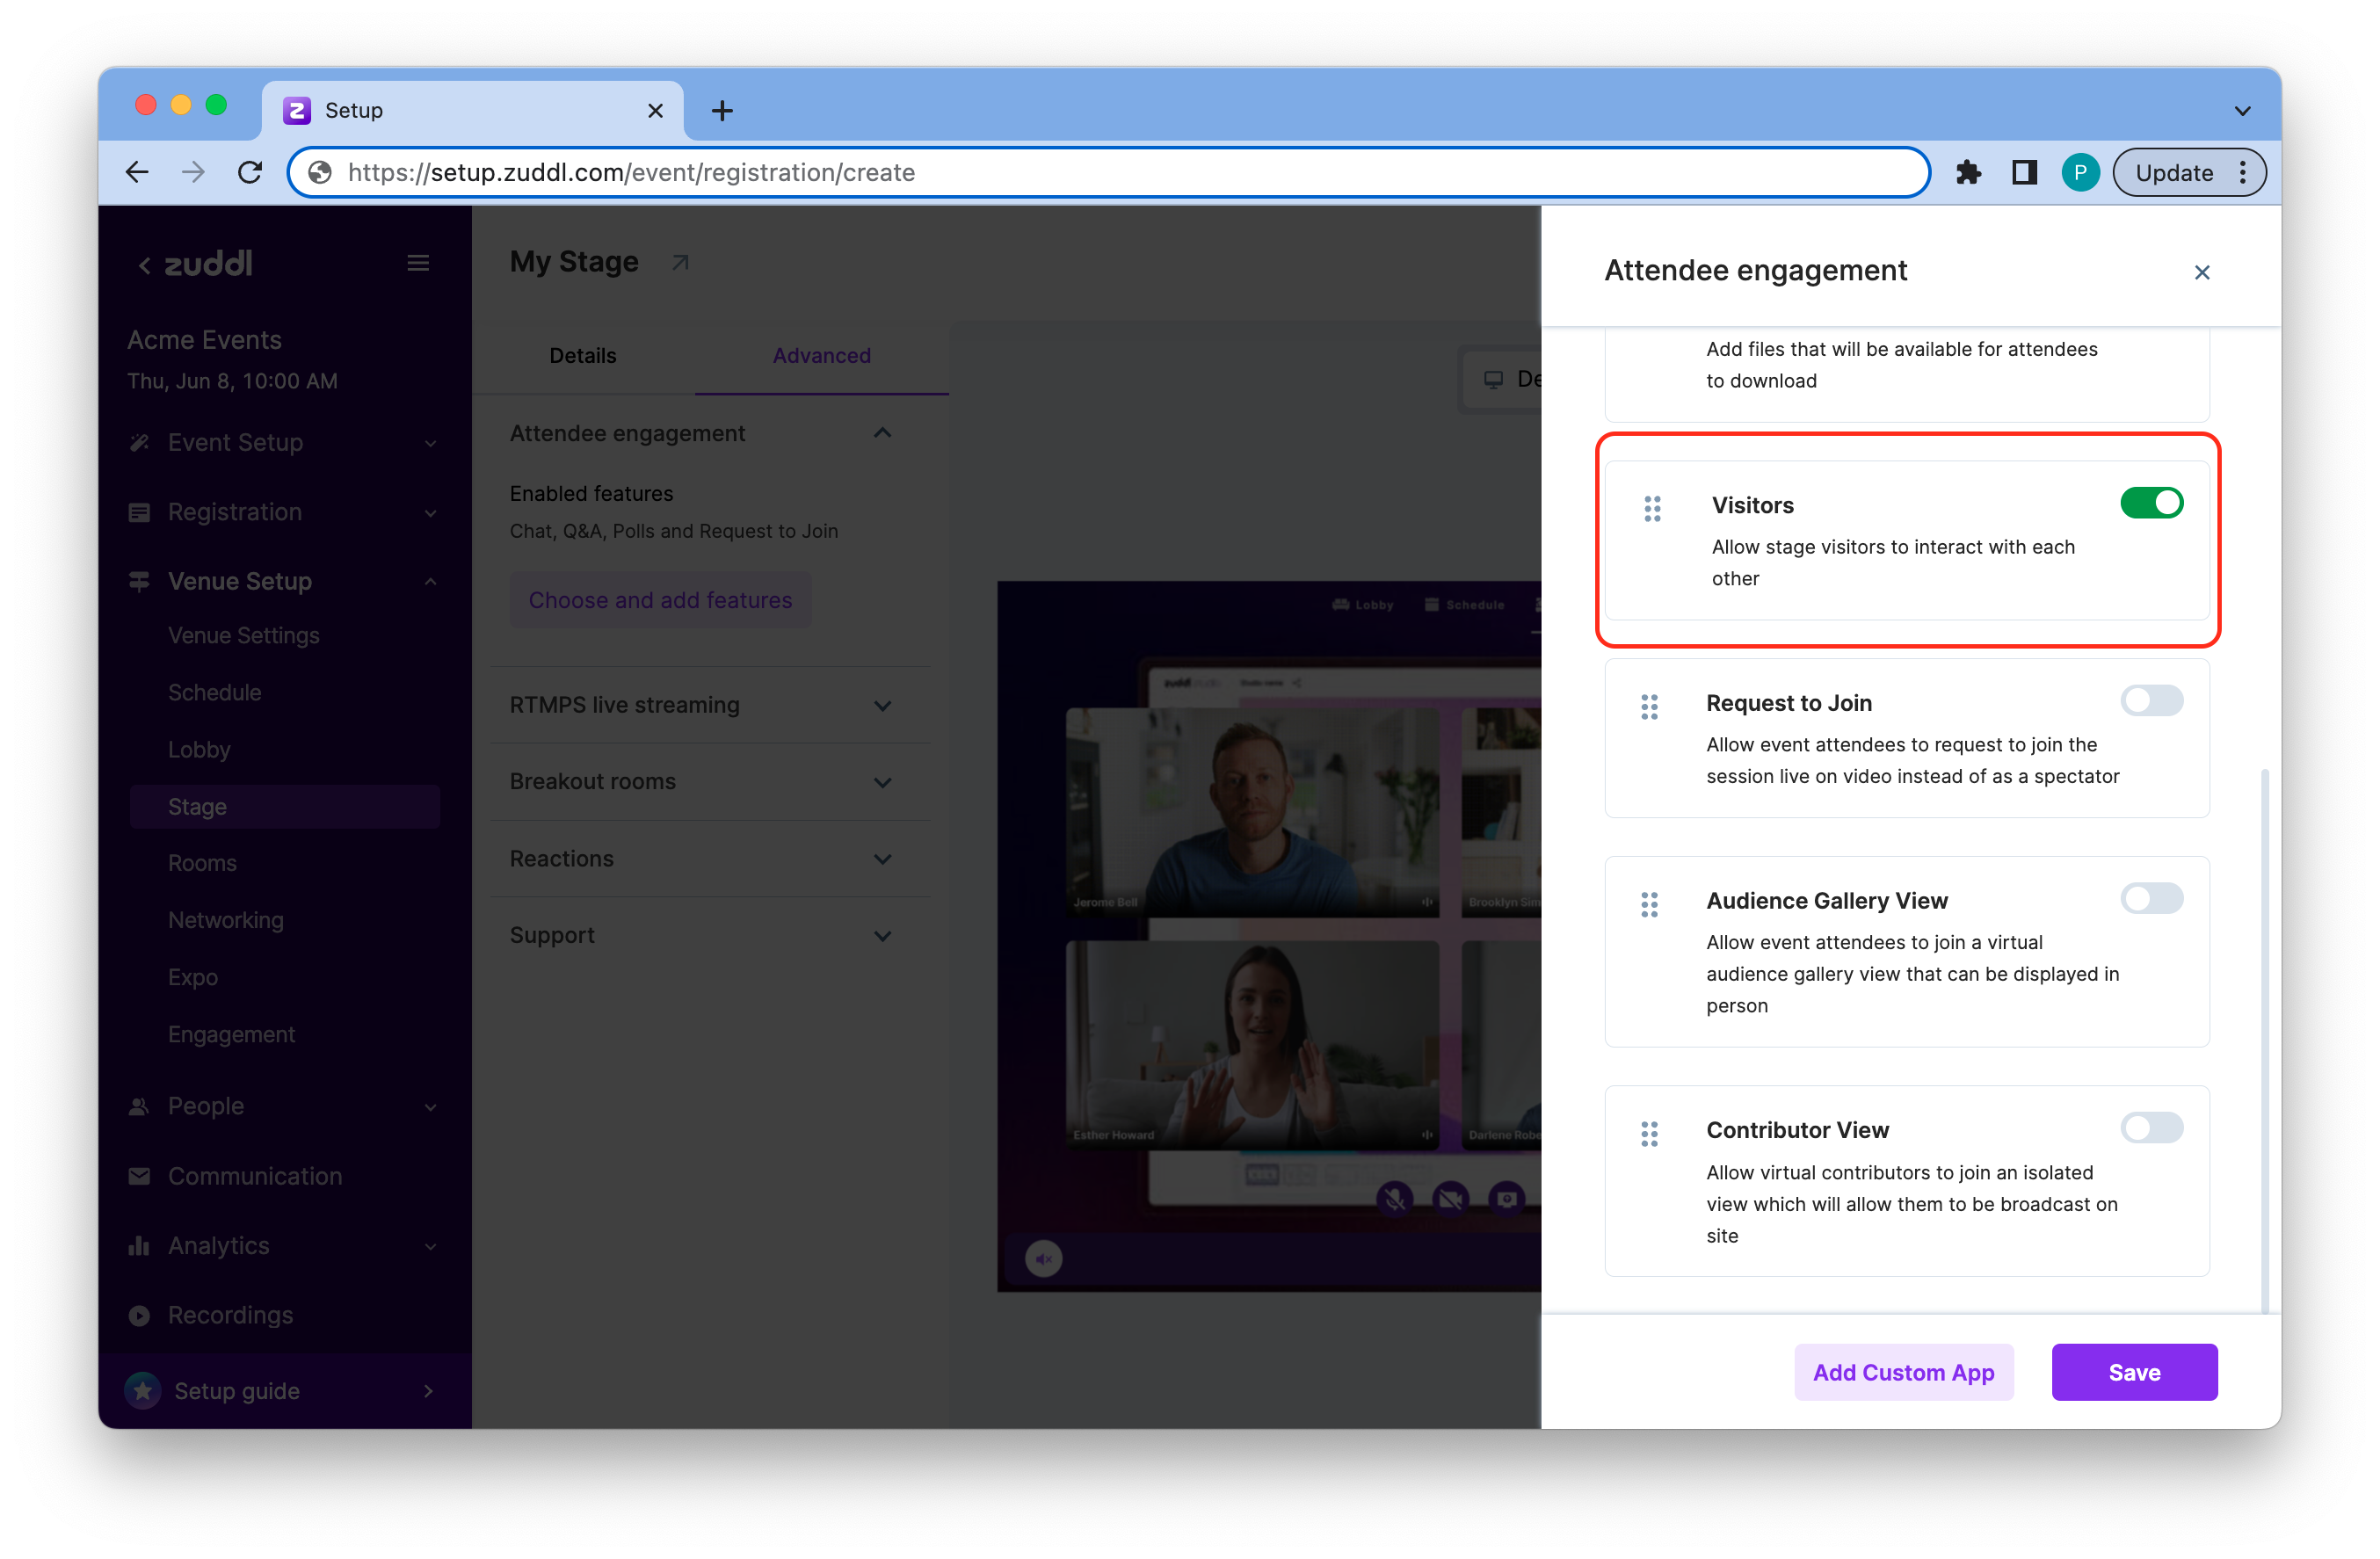The width and height of the screenshot is (2380, 1559).
Task: Open Networking in the sidebar
Action: [226, 920]
